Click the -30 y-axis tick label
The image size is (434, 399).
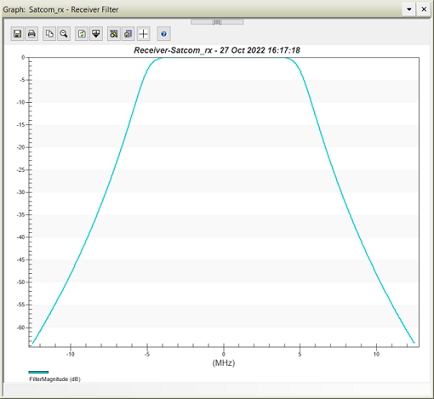21,192
